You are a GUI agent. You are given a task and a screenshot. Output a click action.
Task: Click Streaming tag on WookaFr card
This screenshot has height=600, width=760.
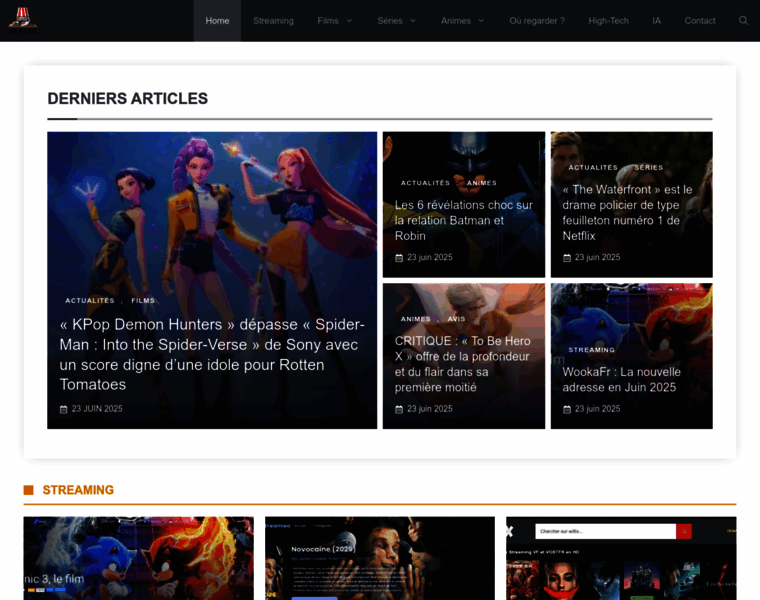591,350
